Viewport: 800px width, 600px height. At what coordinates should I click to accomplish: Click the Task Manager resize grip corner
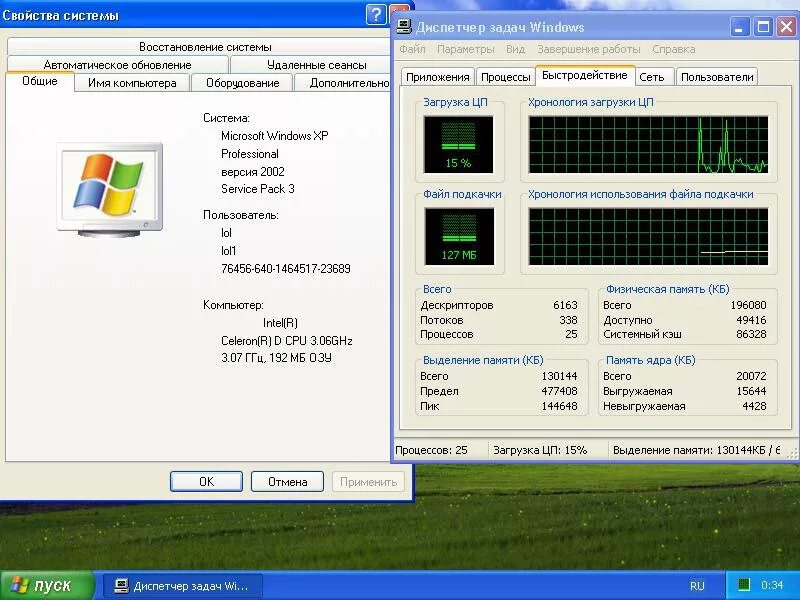click(x=792, y=452)
